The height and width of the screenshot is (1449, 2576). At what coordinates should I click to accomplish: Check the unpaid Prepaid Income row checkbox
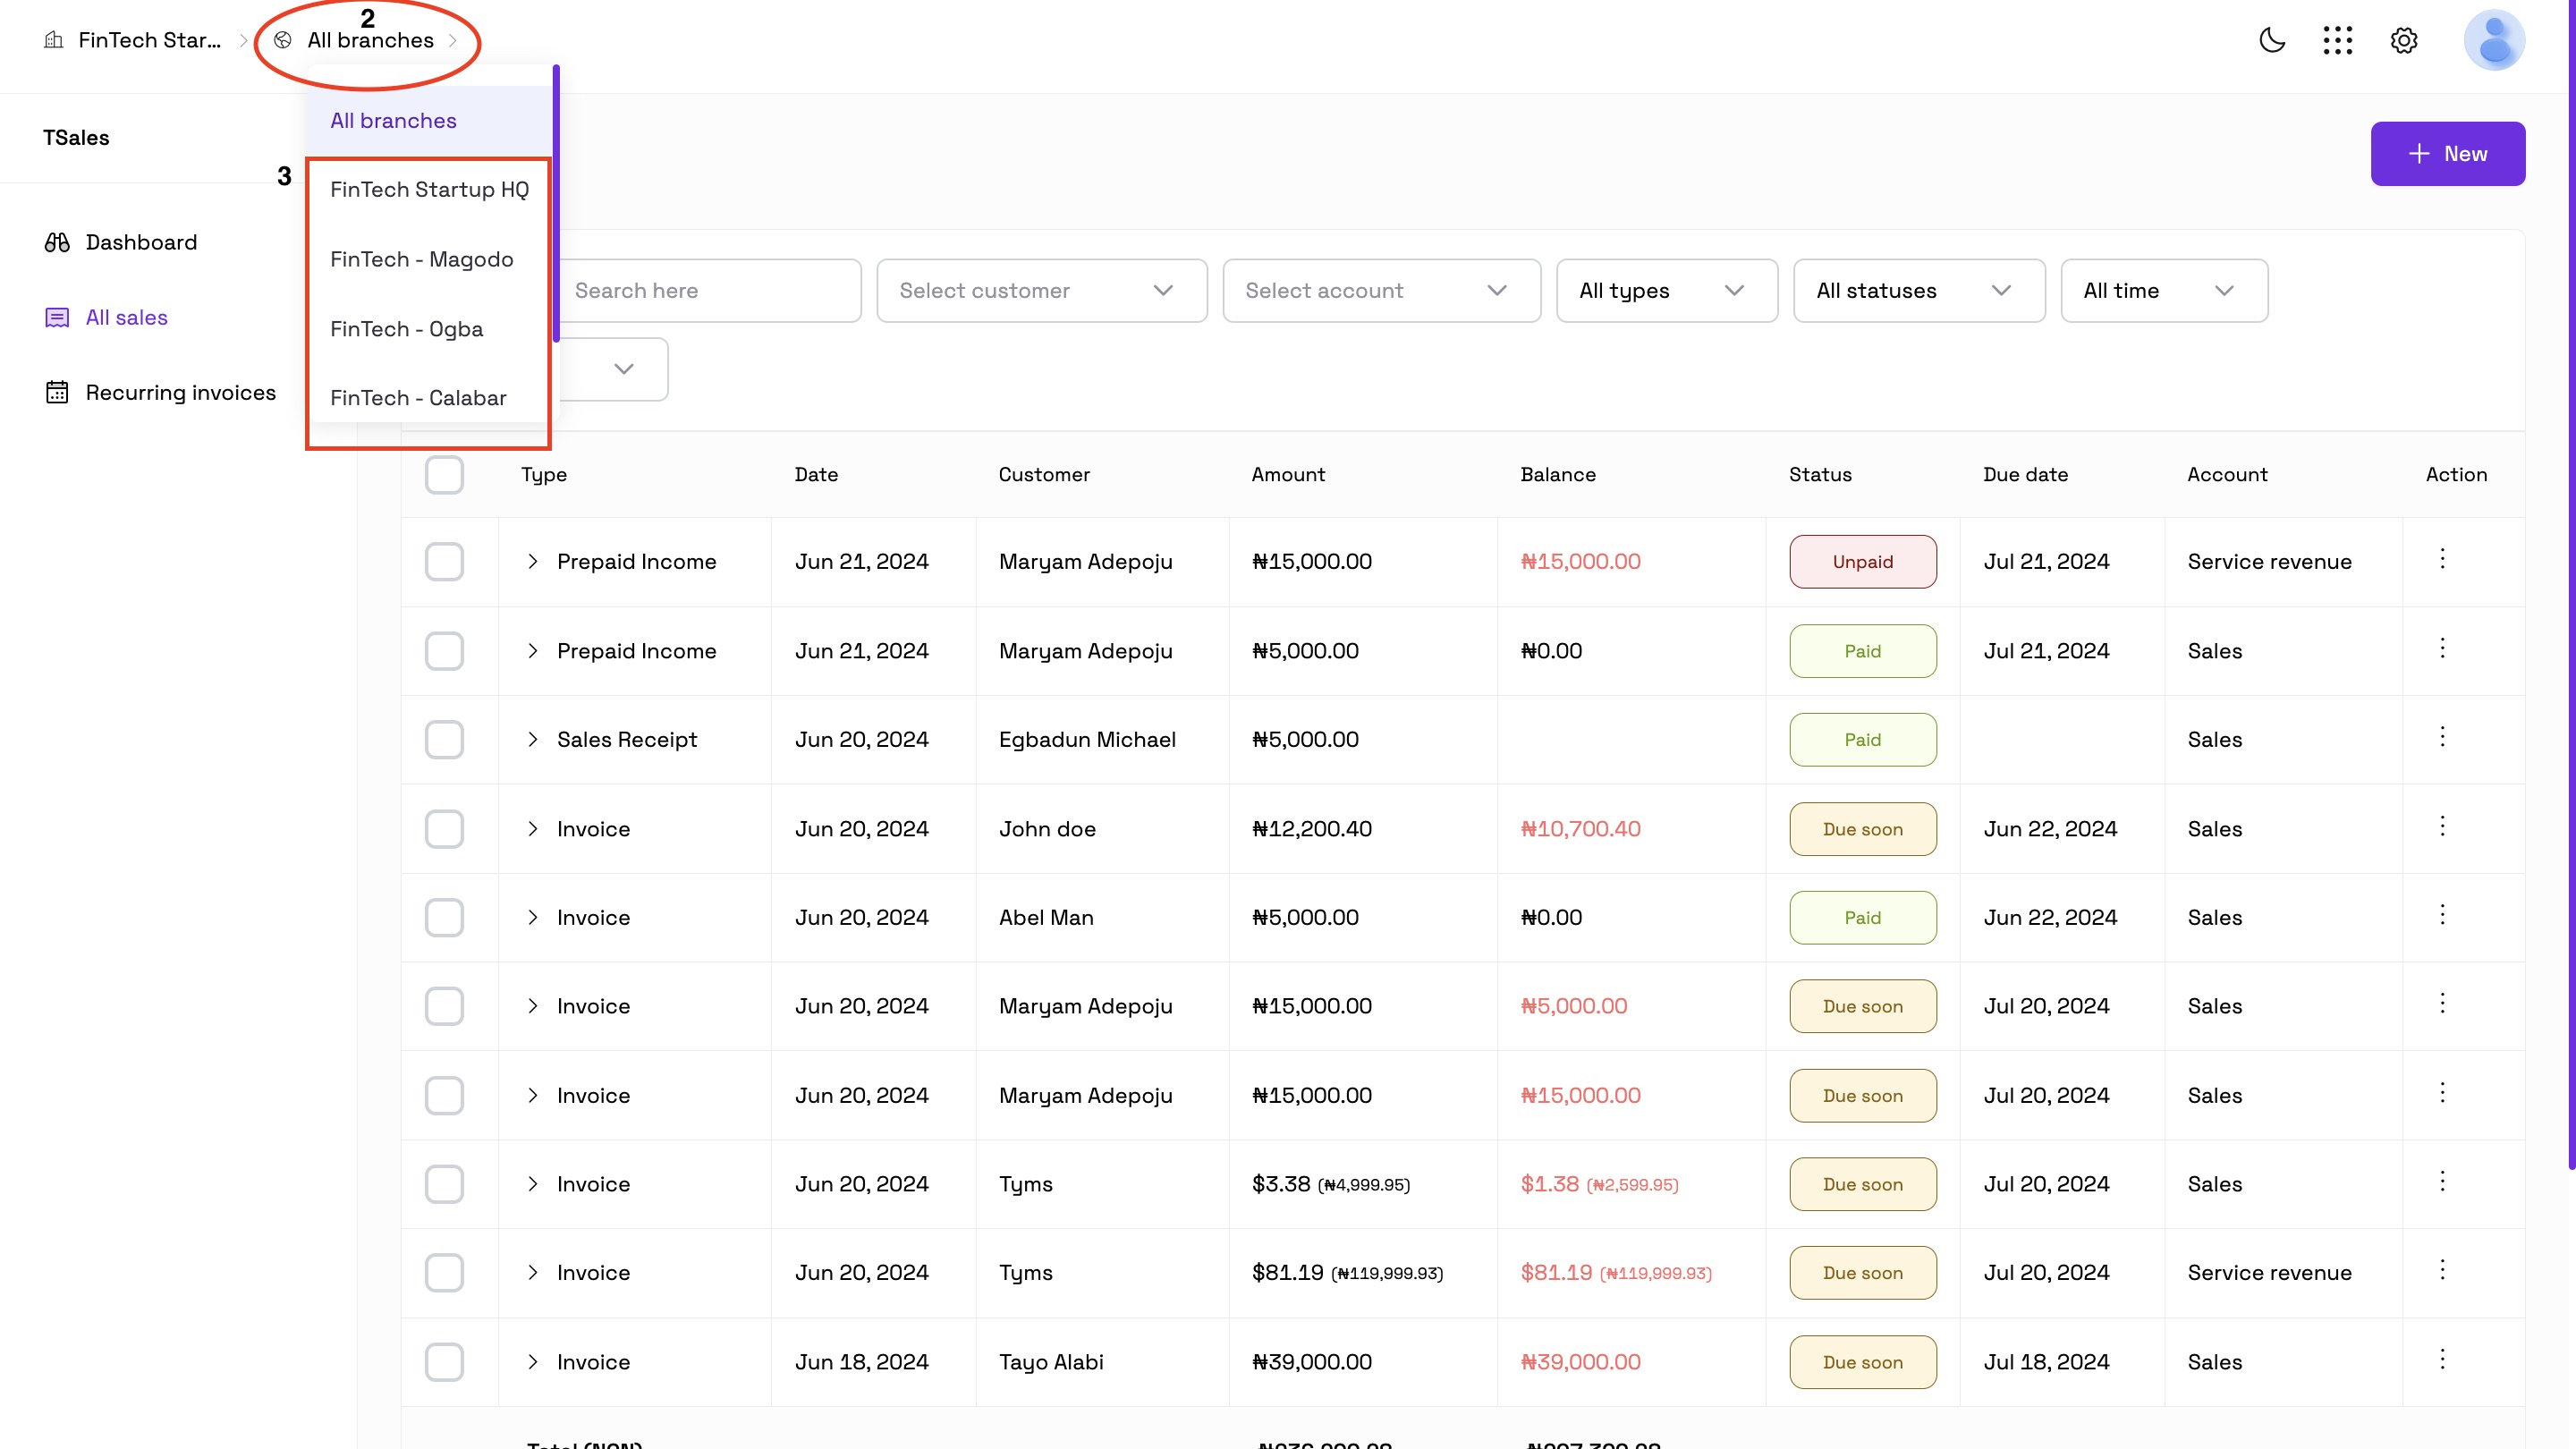444,562
